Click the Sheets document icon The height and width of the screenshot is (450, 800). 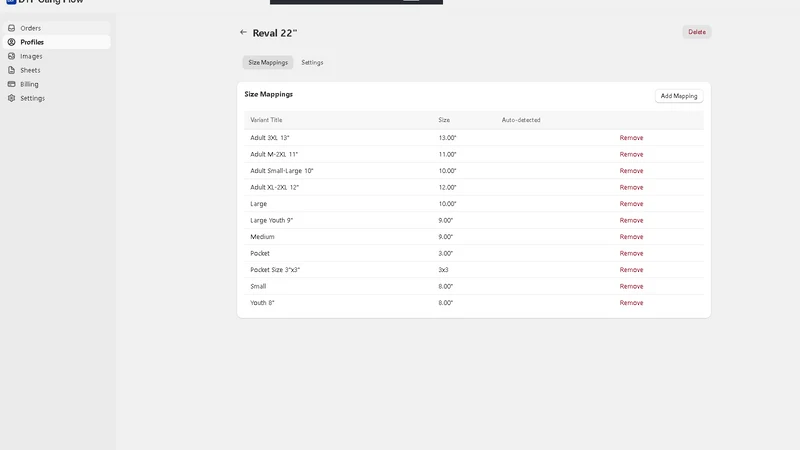point(11,70)
